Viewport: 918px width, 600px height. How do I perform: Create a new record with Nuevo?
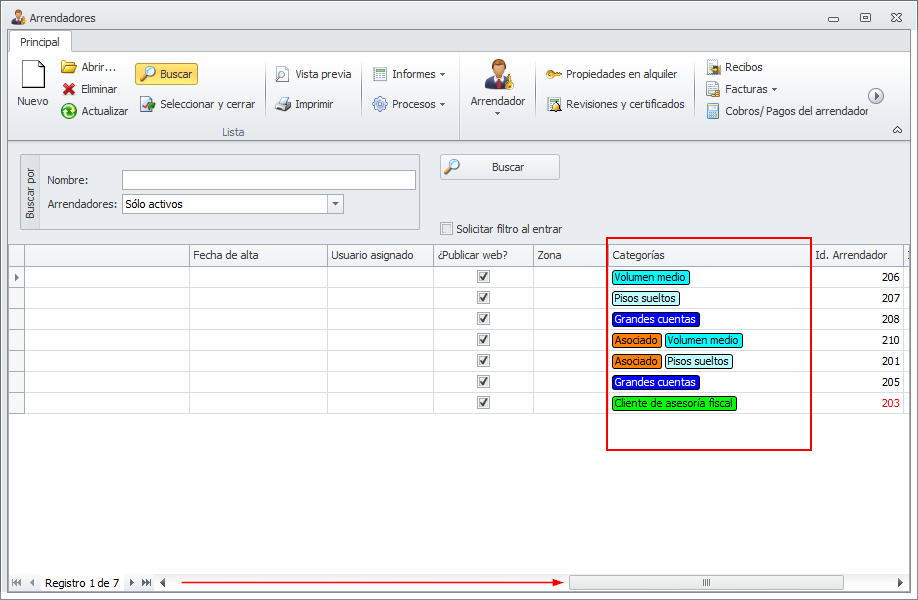pos(32,84)
